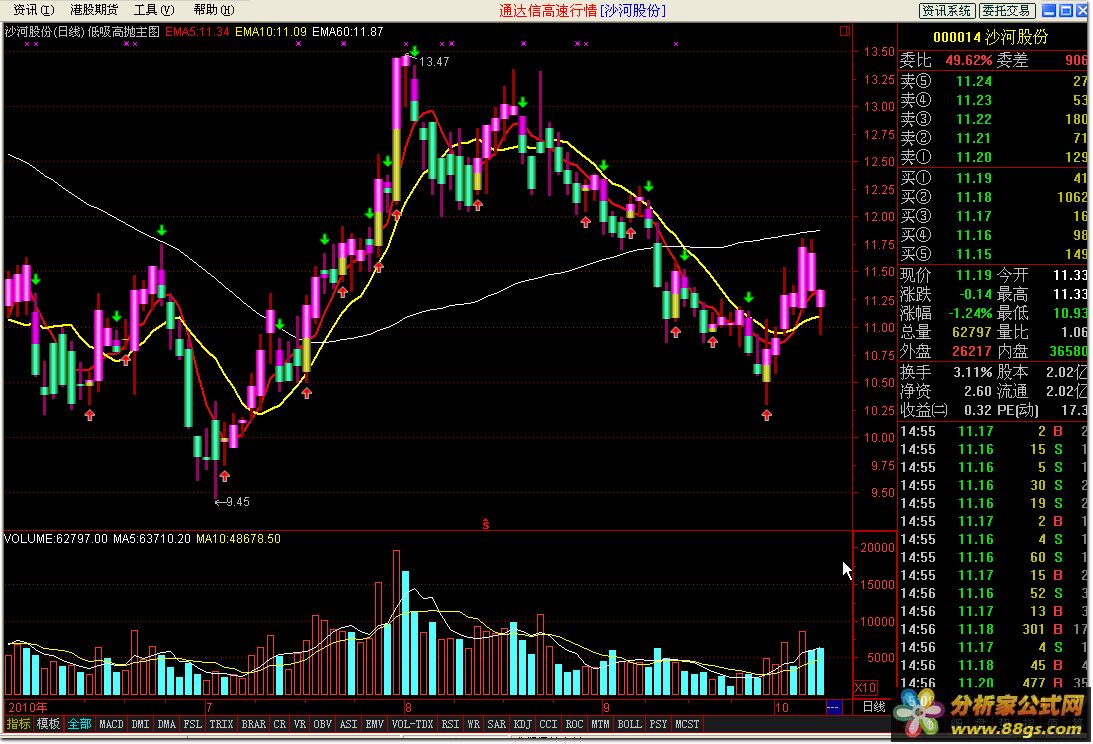The height and width of the screenshot is (744, 1093).
Task: Switch indicator to VOL-TDX
Action: 413,724
